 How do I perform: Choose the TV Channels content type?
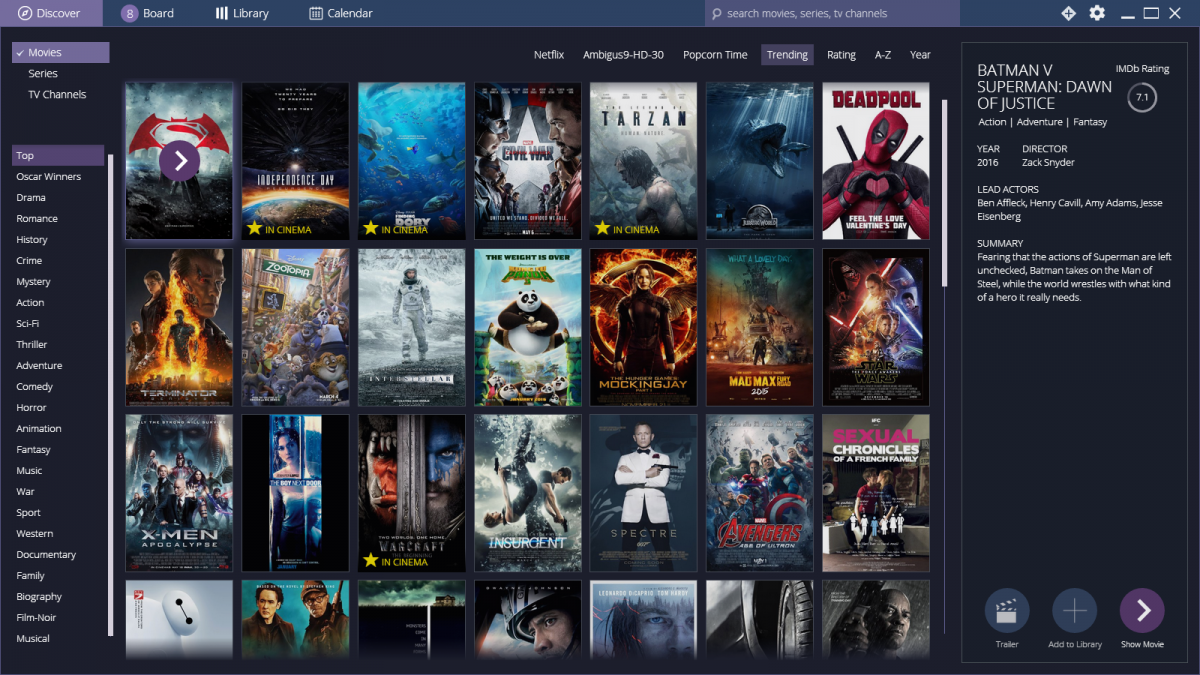57,94
